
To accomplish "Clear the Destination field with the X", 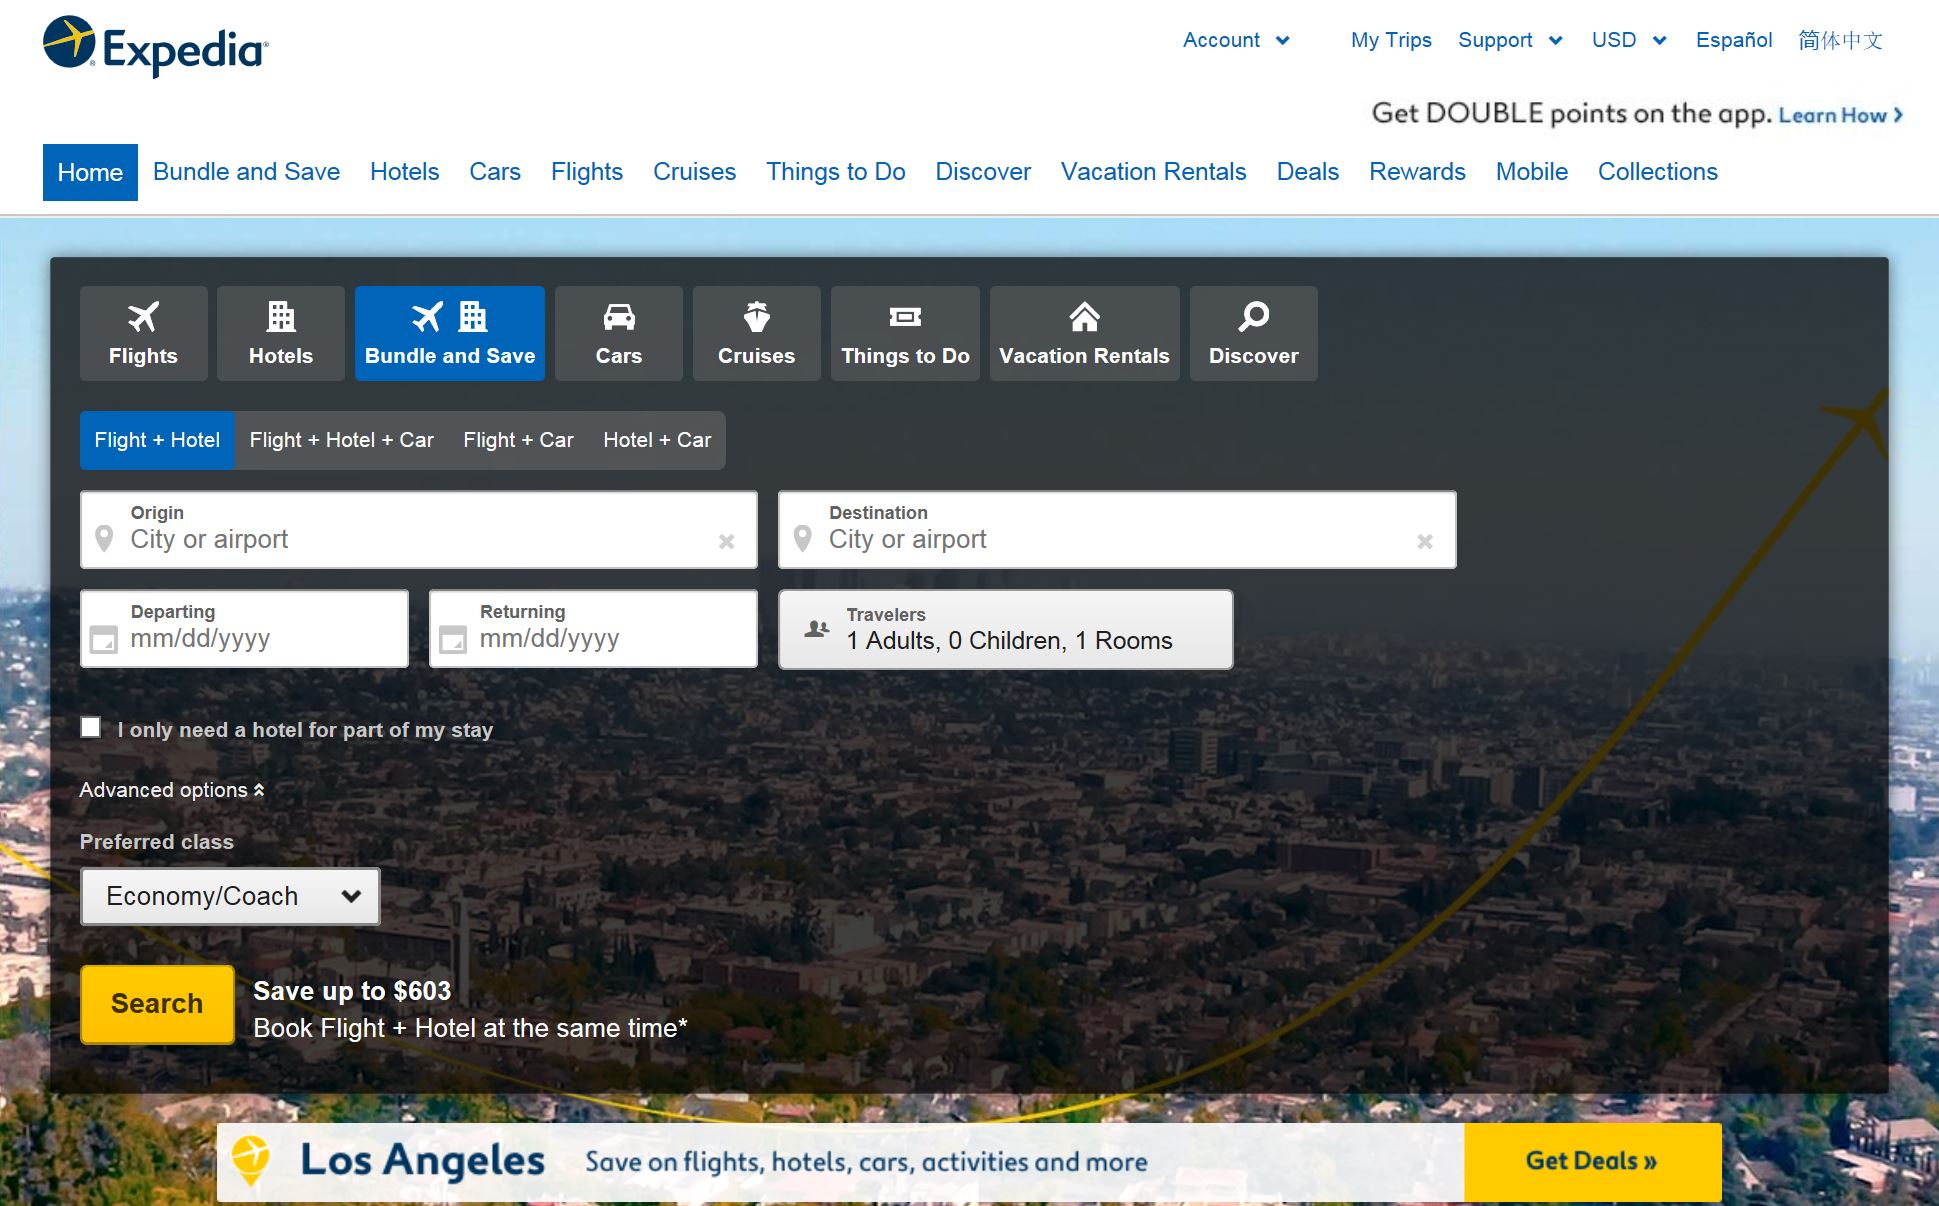I will (1425, 541).
